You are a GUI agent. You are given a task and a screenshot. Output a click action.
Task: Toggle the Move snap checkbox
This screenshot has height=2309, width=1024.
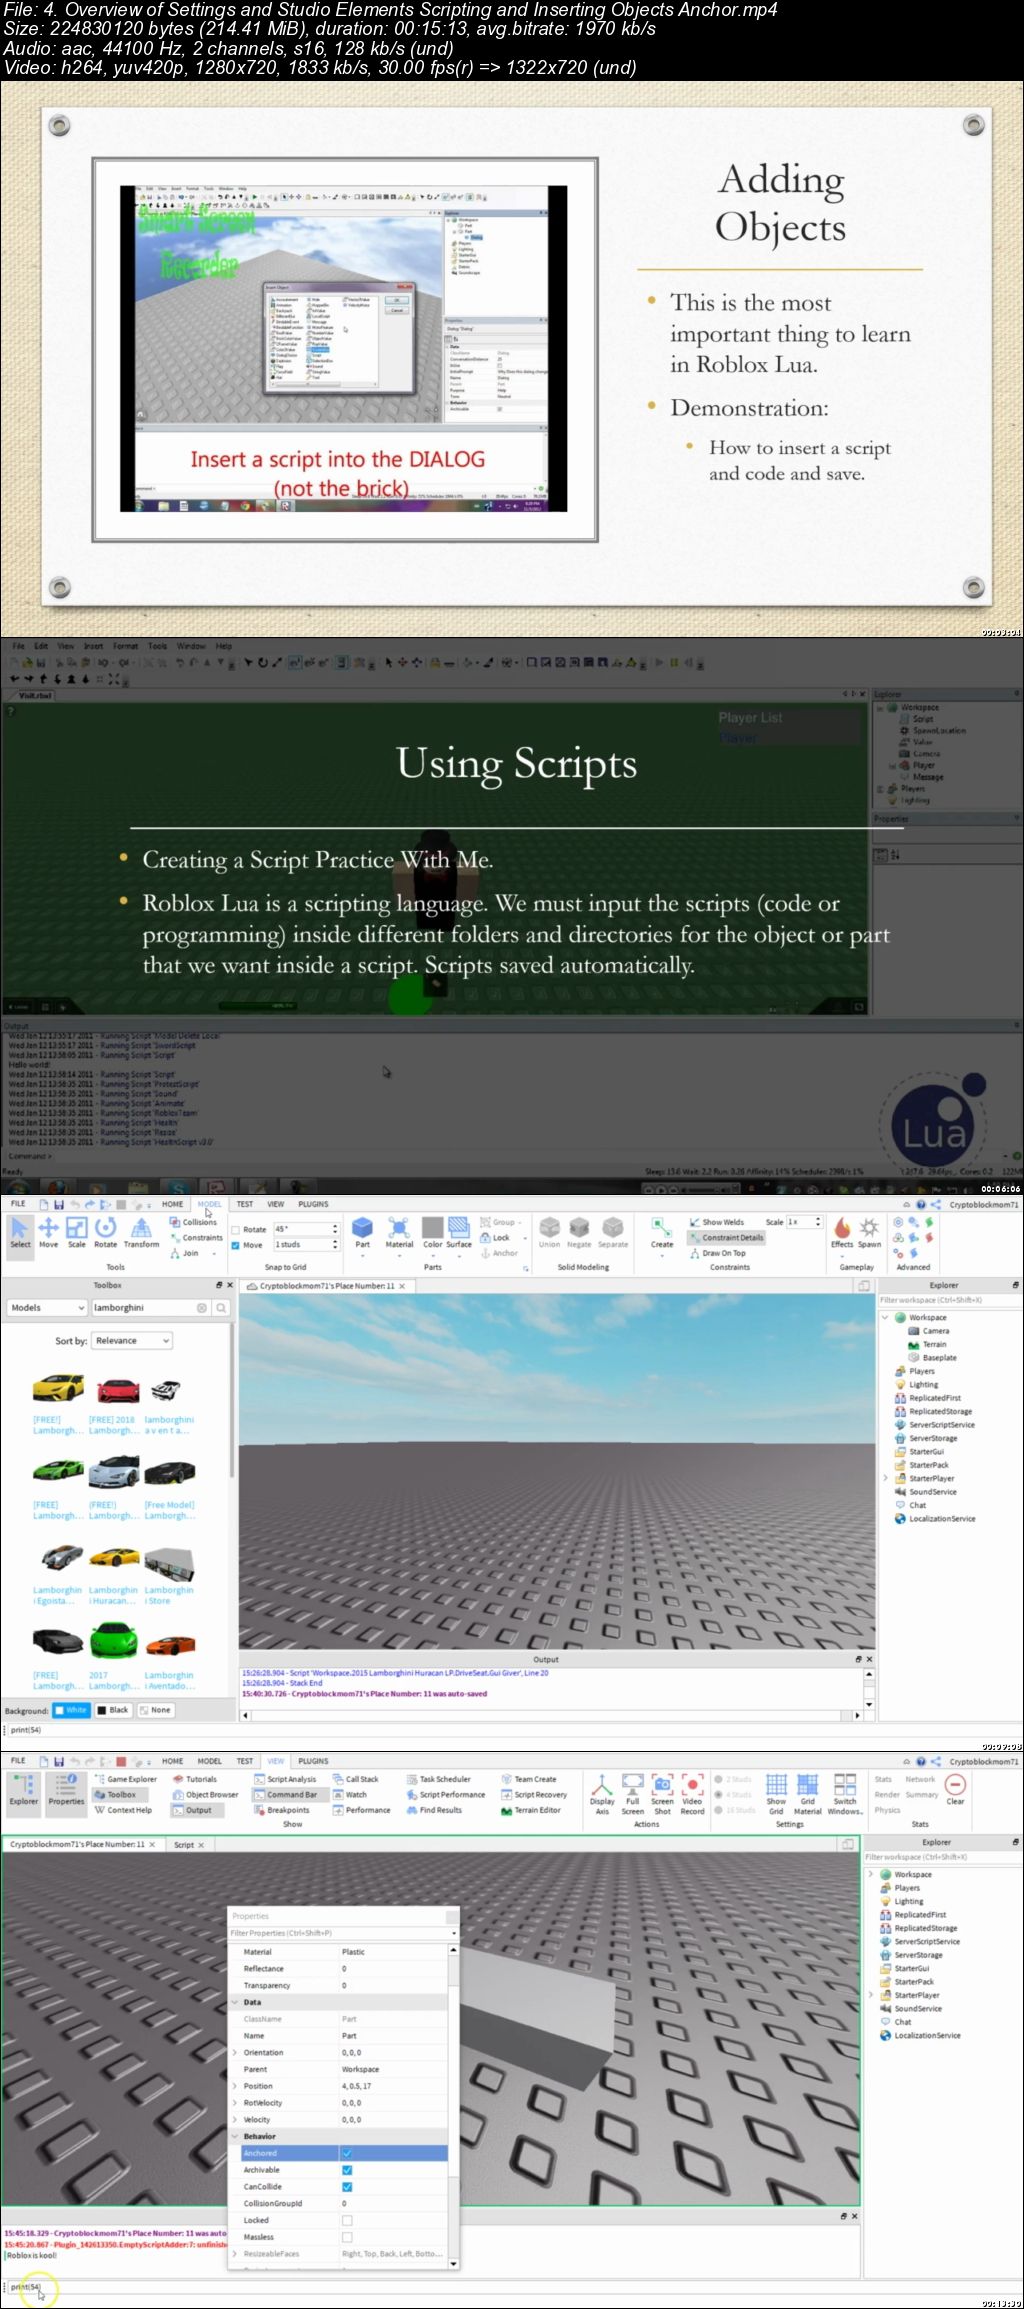click(x=236, y=1245)
